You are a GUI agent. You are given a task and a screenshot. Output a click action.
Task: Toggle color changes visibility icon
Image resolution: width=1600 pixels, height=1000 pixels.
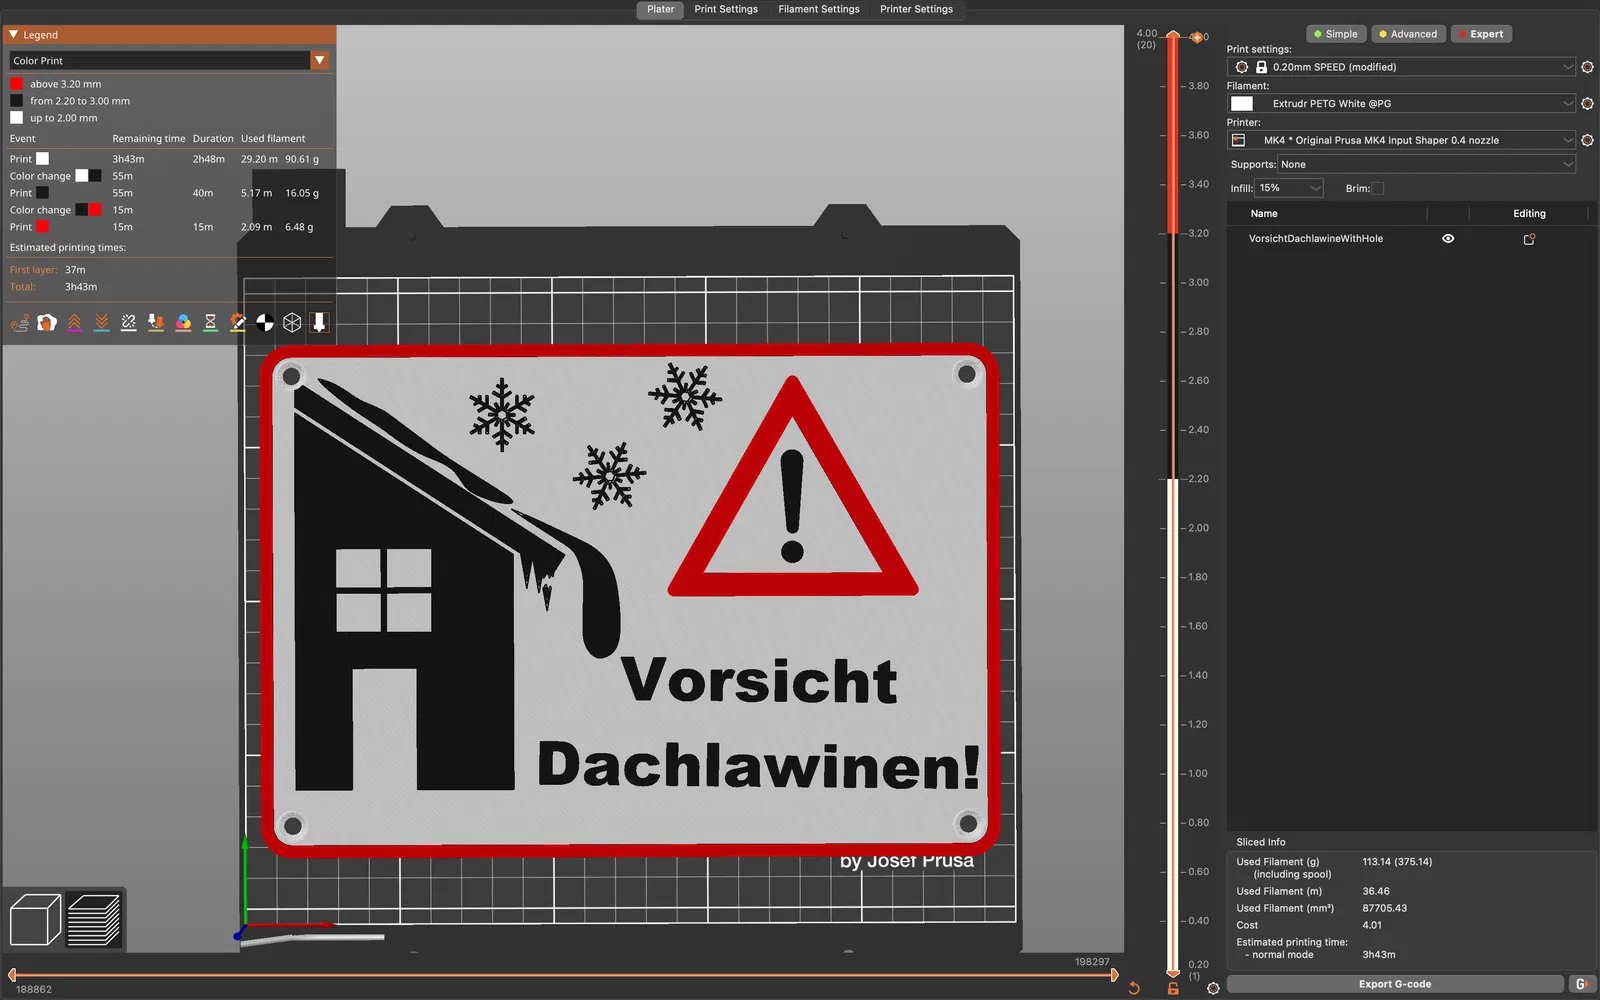click(x=183, y=322)
